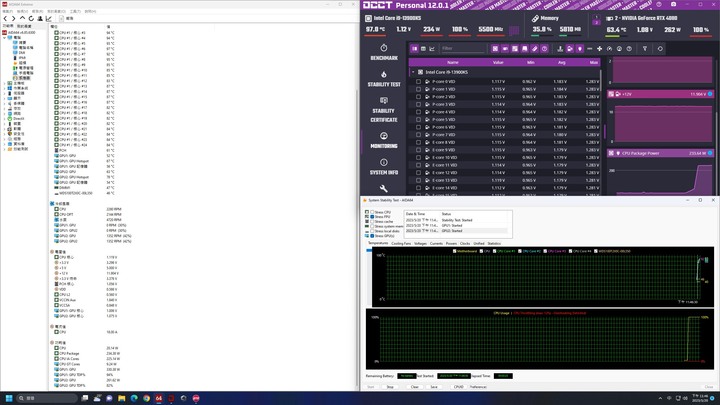720x405 pixels.
Task: Expand the DirectX node in AIDA64 tree
Action: click(x=5, y=118)
